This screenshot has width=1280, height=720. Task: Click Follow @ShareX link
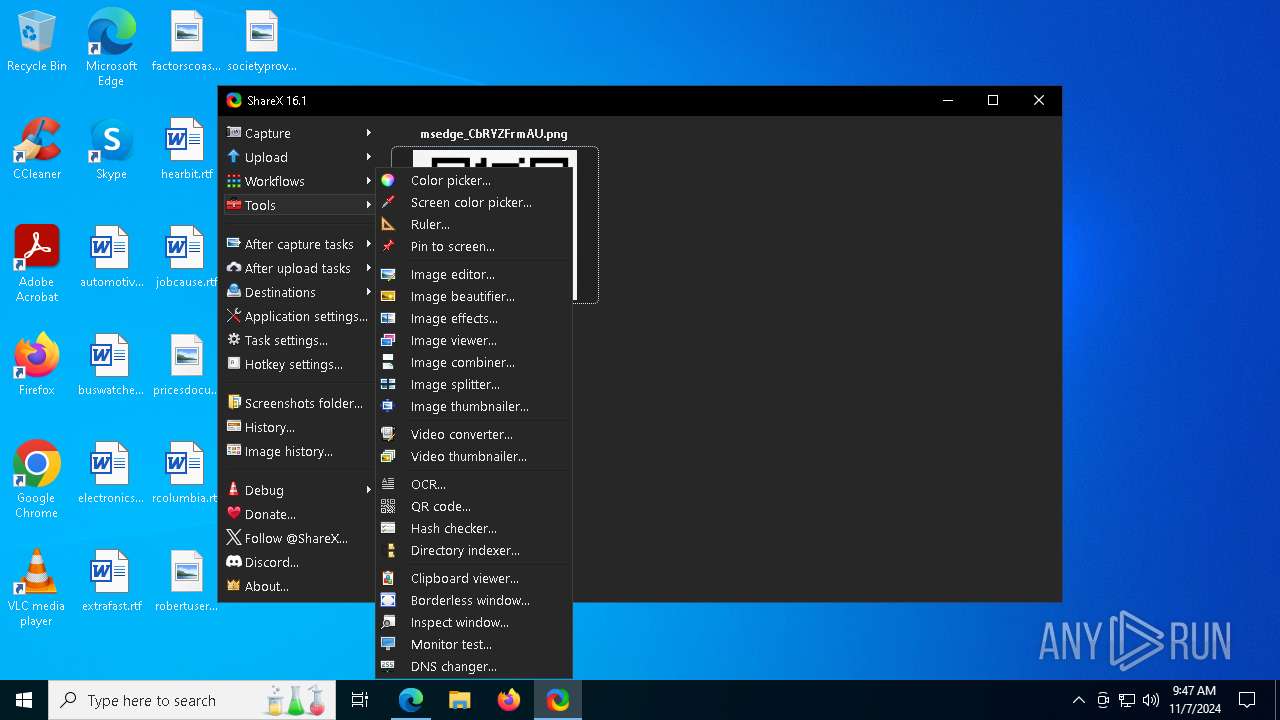pyautogui.click(x=298, y=538)
